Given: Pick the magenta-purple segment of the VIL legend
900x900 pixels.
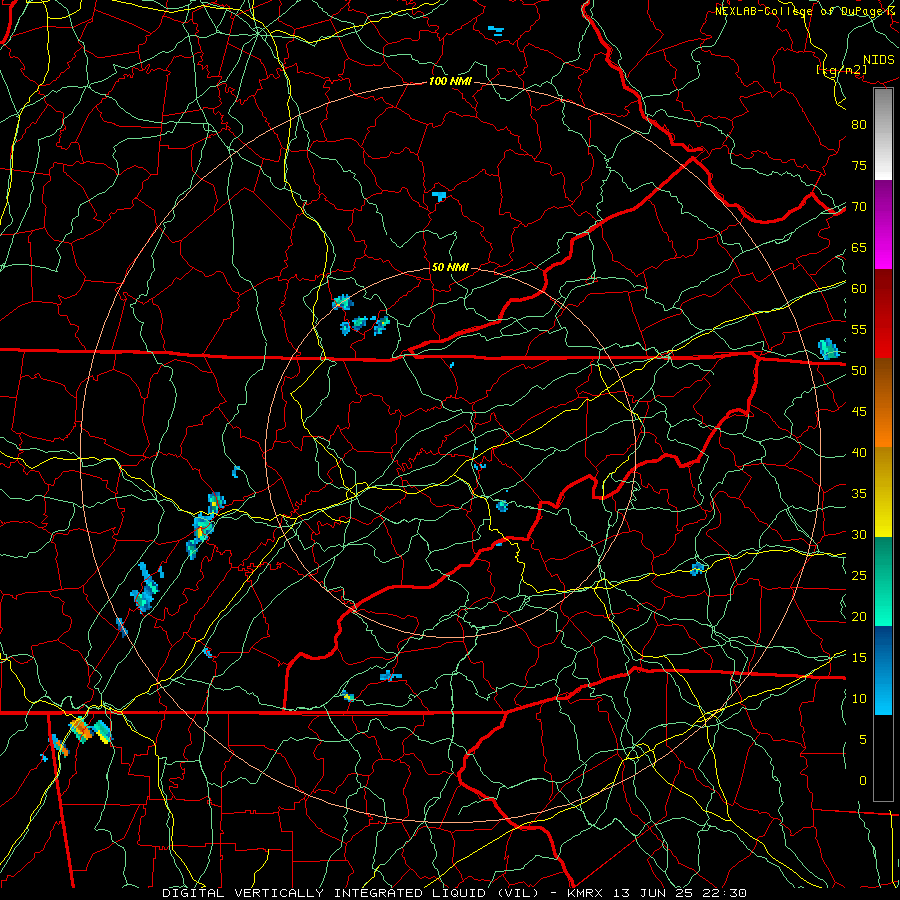Looking at the screenshot, I should click(883, 225).
